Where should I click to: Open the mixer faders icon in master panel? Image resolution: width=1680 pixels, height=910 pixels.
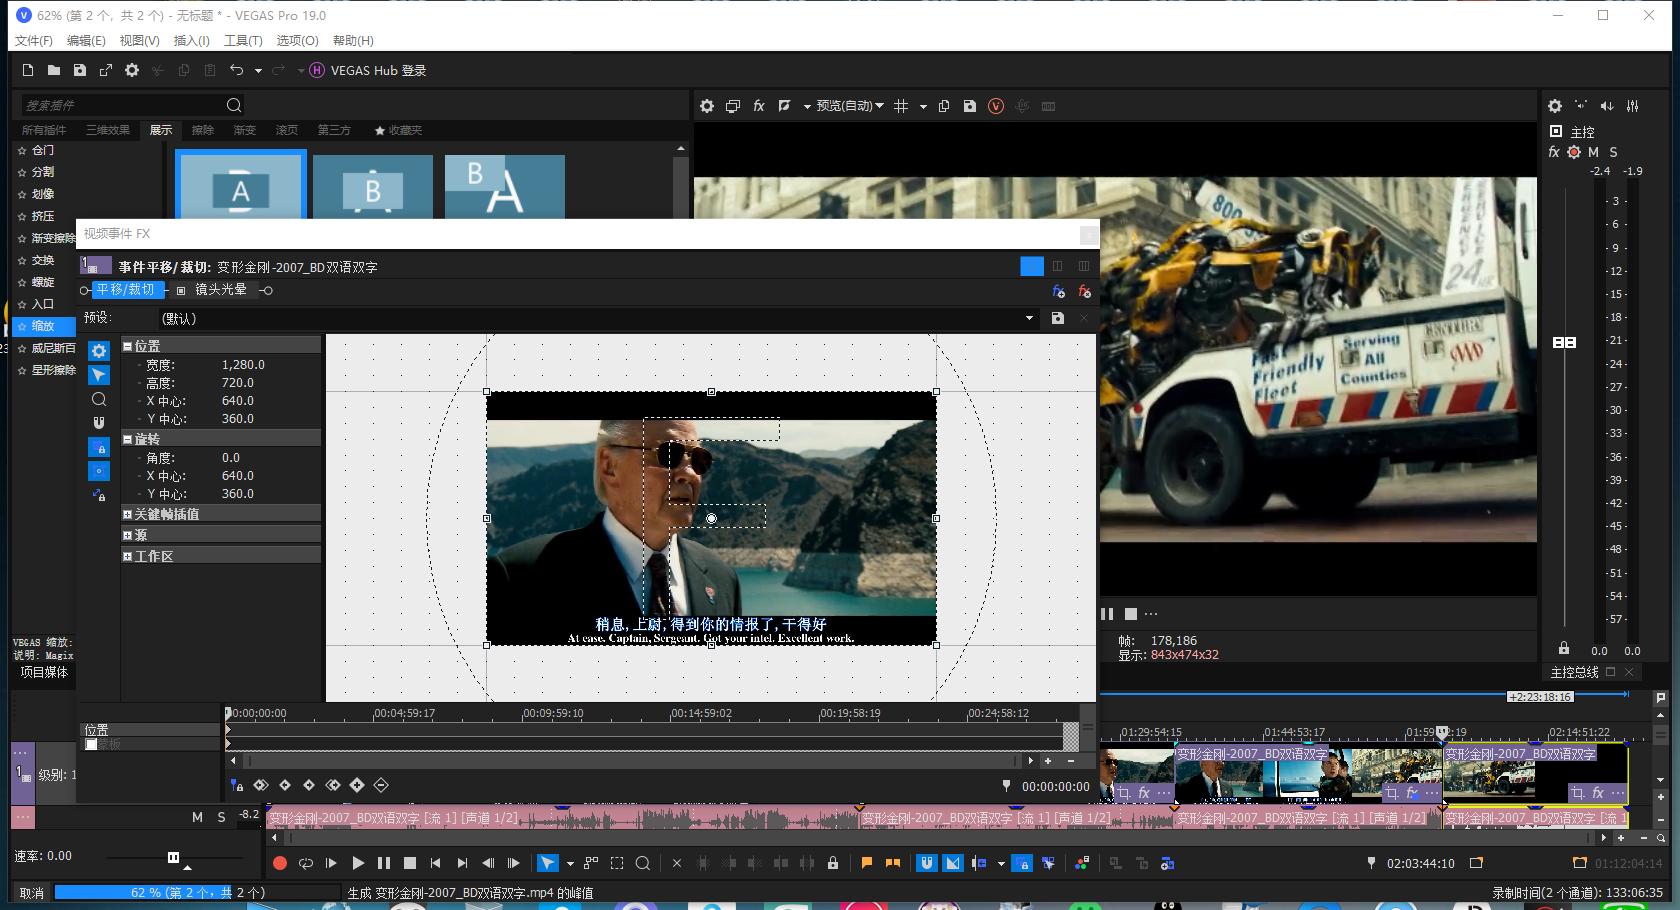click(1632, 106)
